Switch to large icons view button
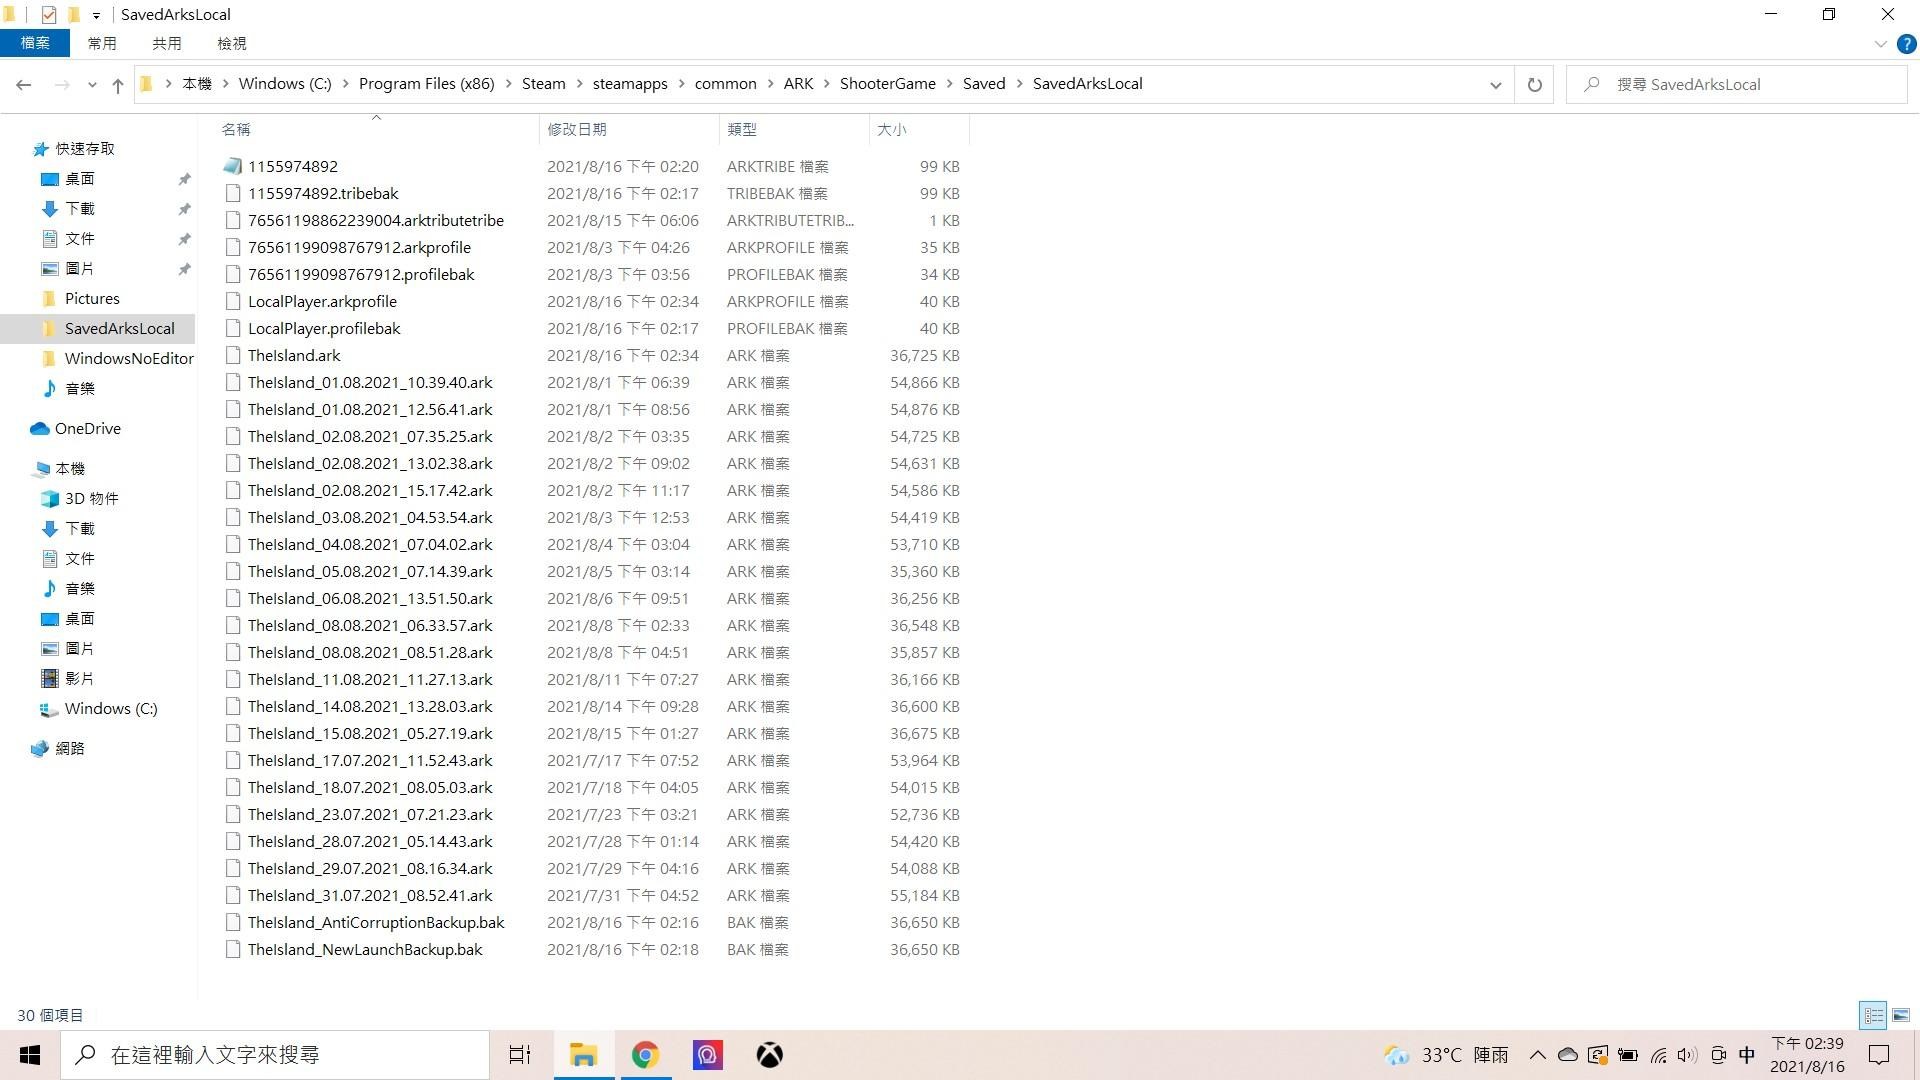The height and width of the screenshot is (1080, 1920). pos(1901,1015)
